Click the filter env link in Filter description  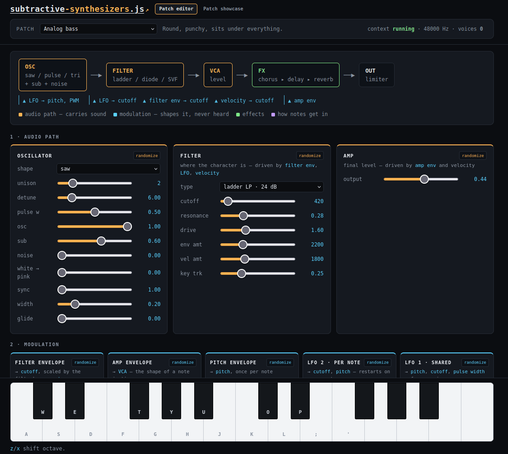[300, 165]
